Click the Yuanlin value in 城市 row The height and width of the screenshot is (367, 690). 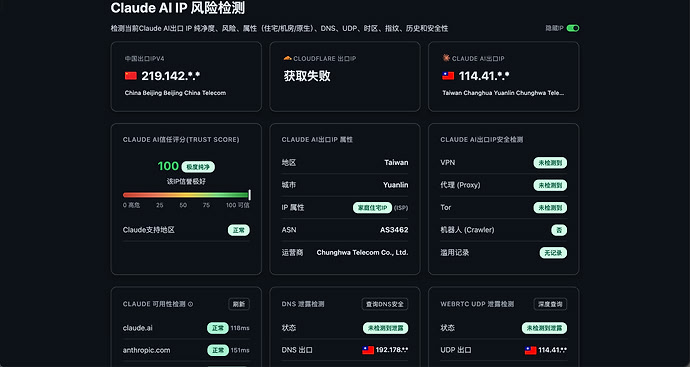(x=396, y=185)
